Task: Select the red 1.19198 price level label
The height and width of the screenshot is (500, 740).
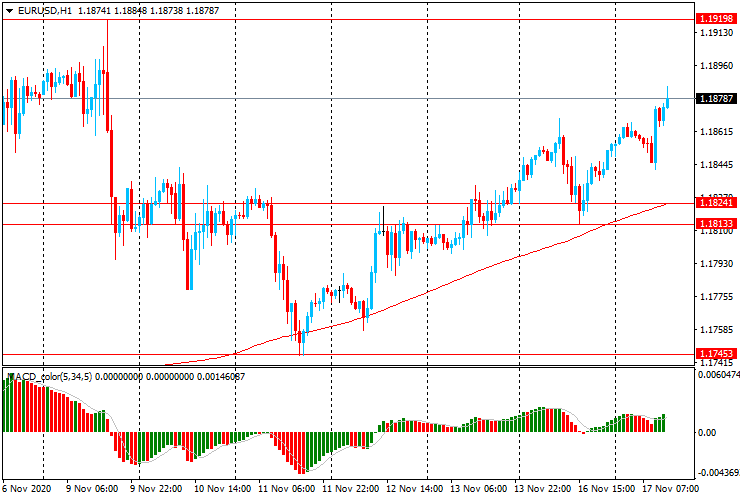Action: [716, 19]
